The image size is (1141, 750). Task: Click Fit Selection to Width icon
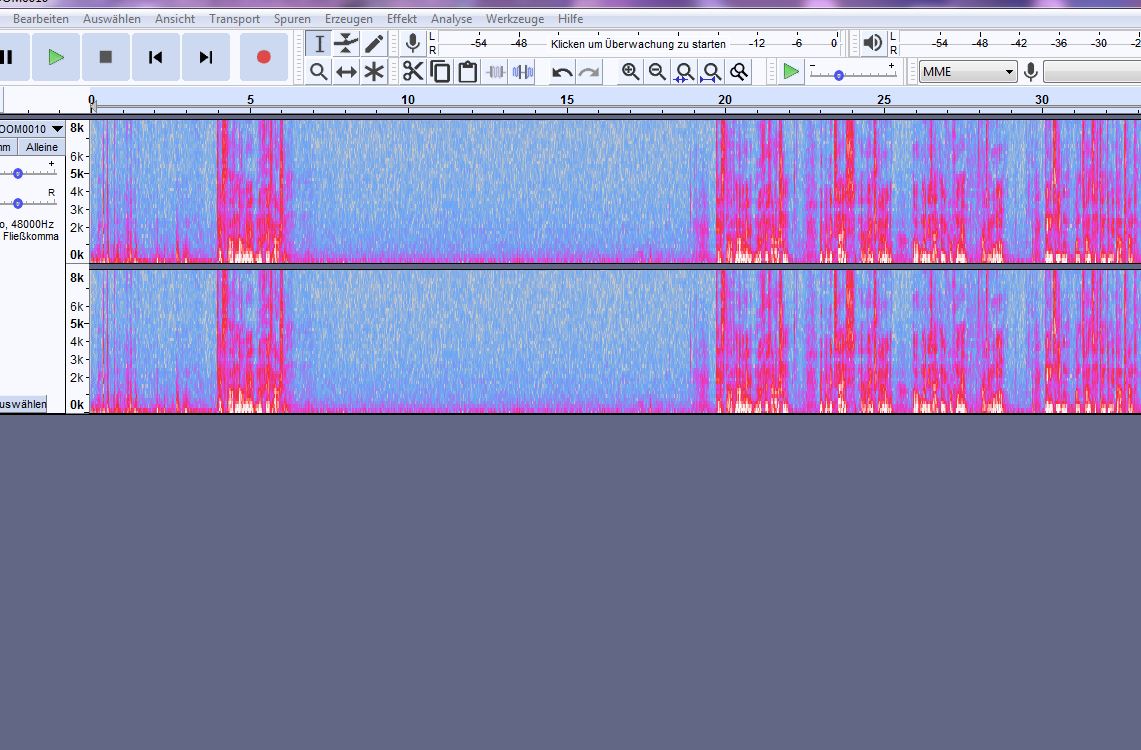point(684,71)
